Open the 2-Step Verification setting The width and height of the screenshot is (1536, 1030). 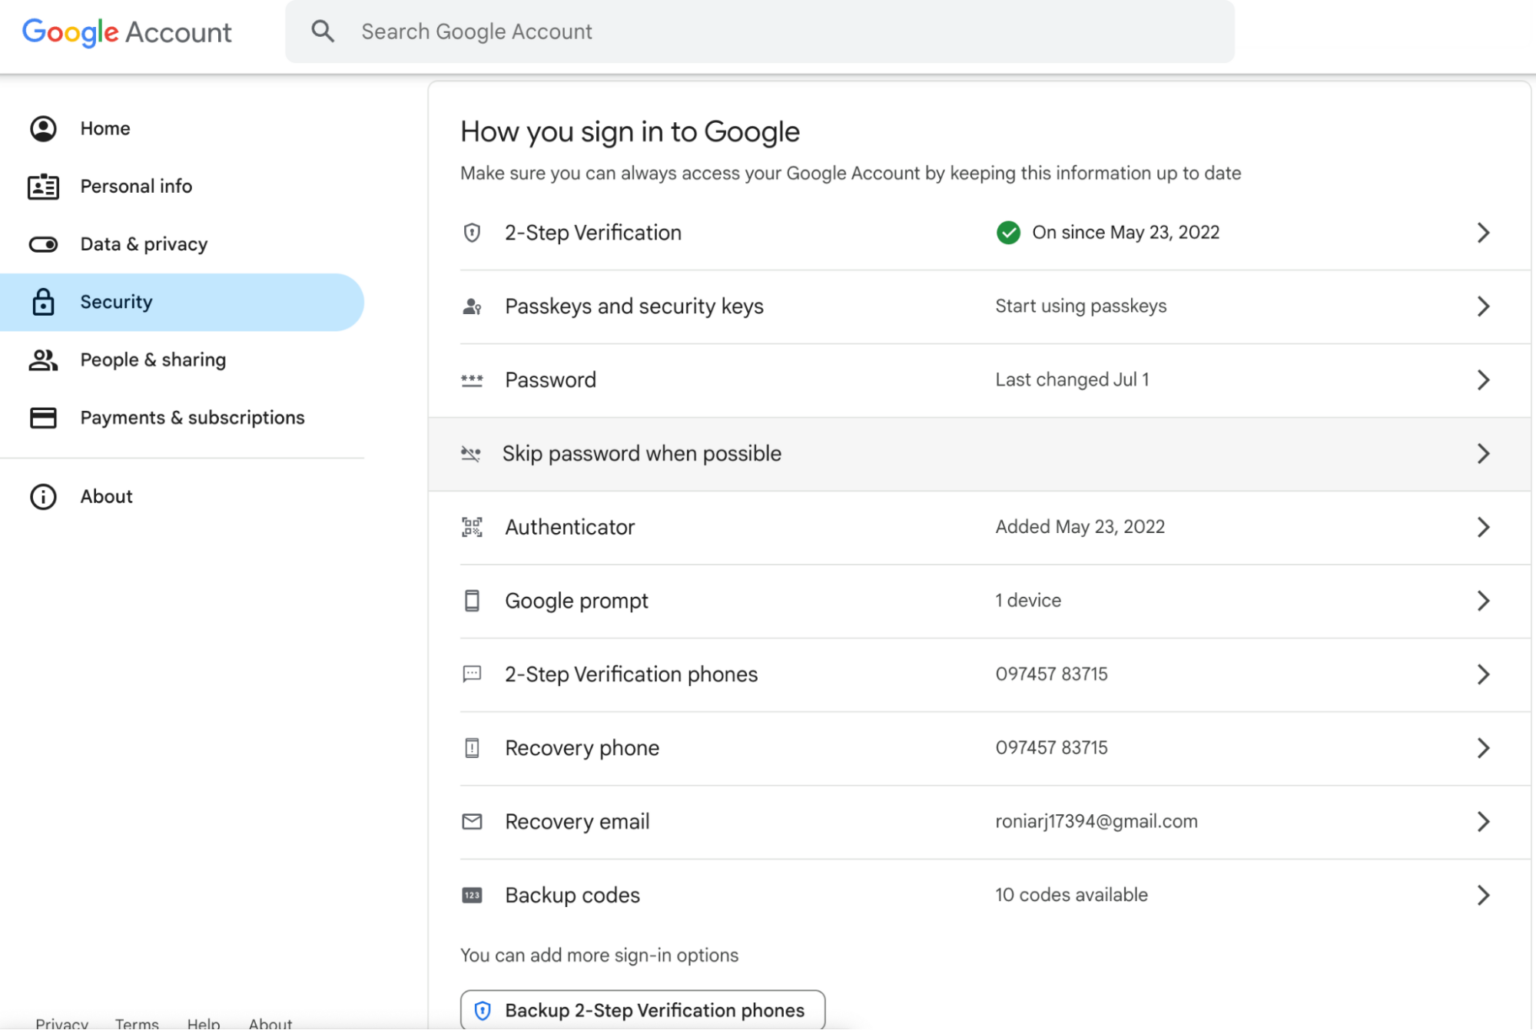pyautogui.click(x=980, y=233)
